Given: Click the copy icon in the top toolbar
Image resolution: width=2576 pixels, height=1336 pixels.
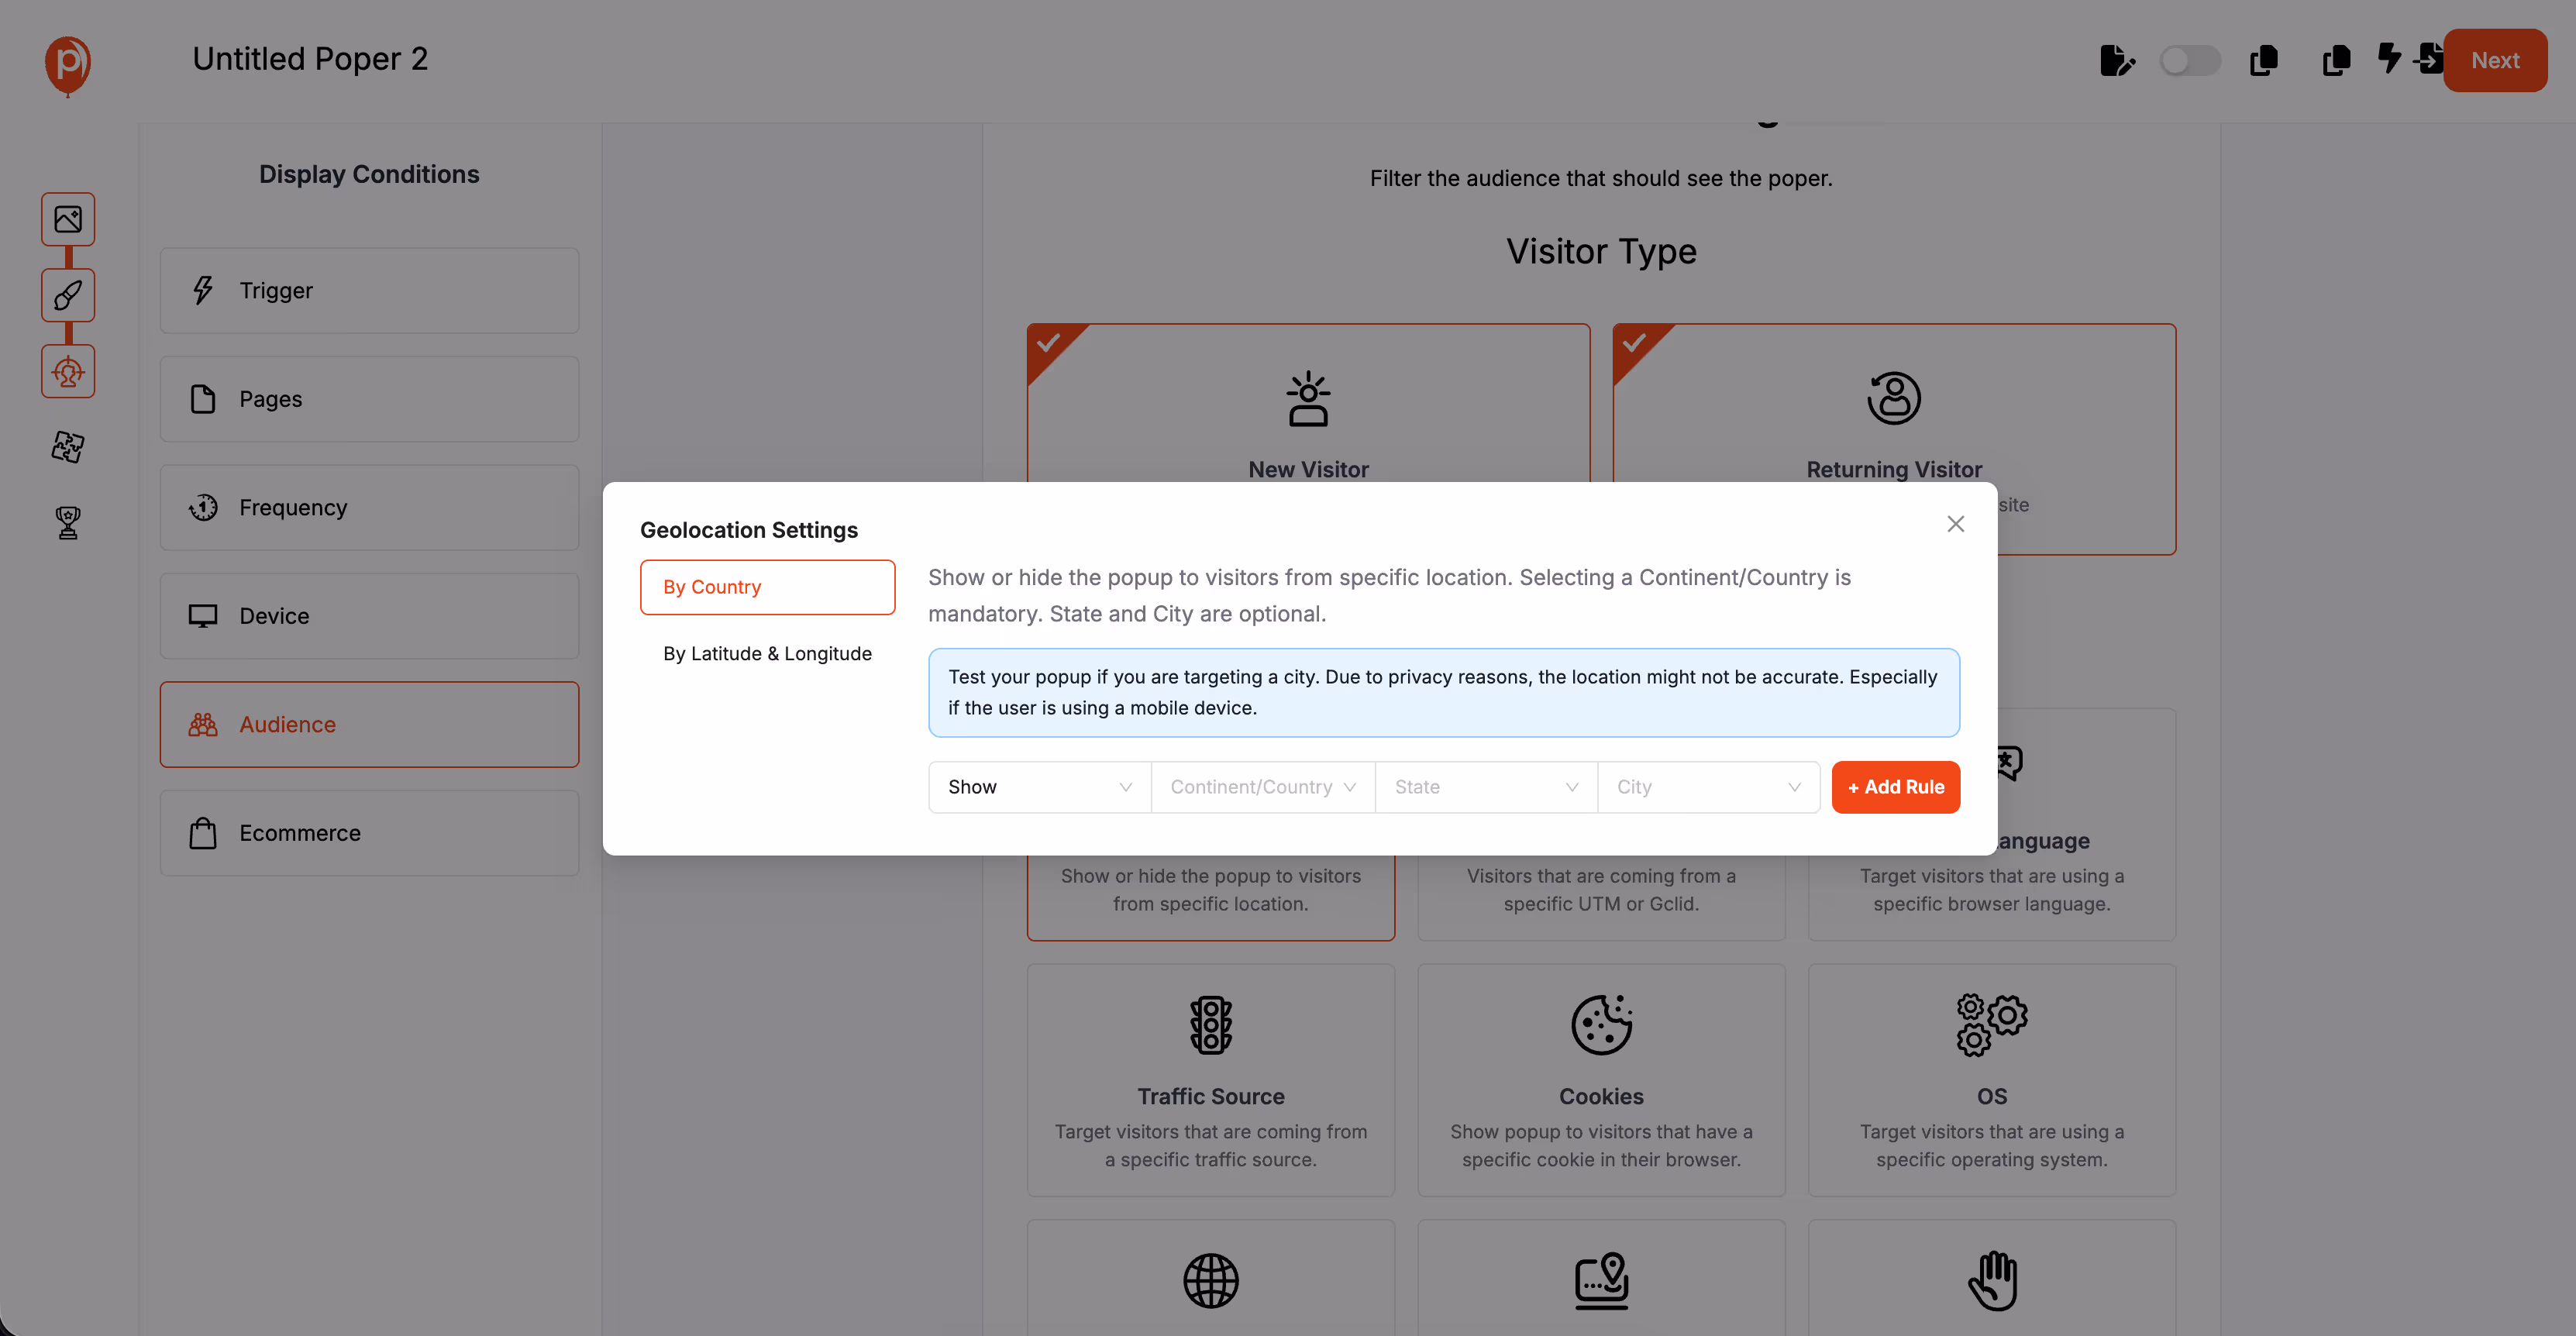Looking at the screenshot, I should tap(2264, 60).
